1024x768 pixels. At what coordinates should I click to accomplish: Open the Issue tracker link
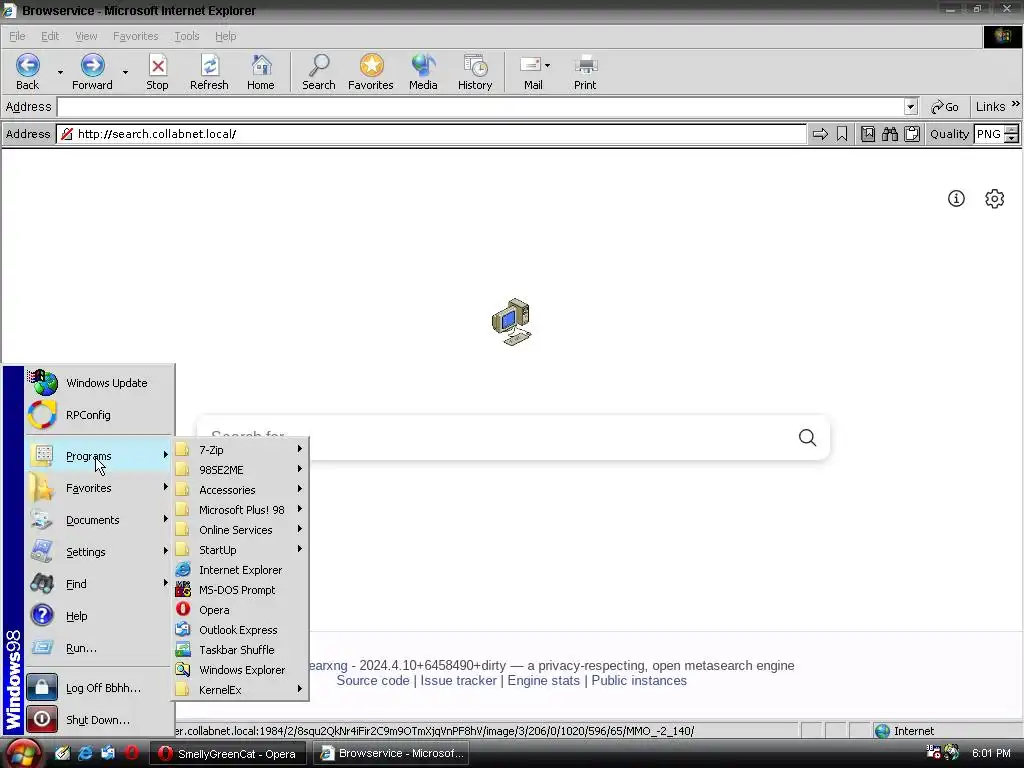tap(458, 680)
